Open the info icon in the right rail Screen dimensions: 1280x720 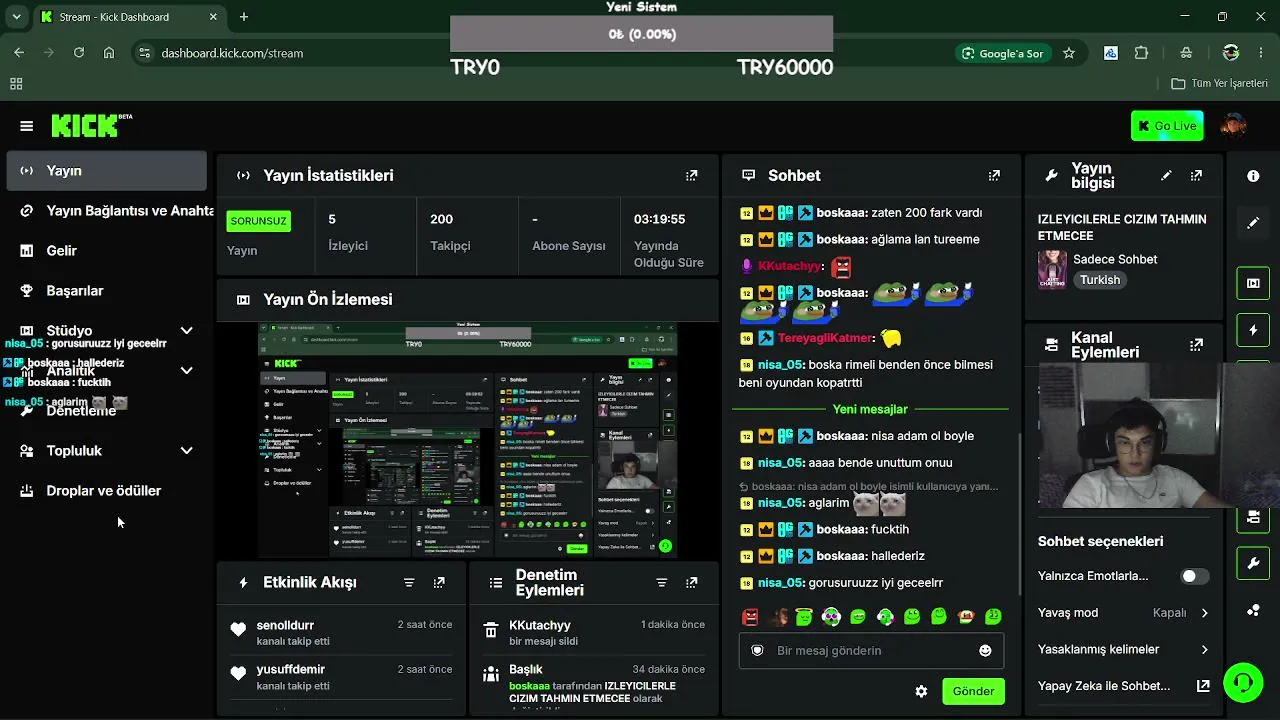pyautogui.click(x=1253, y=176)
